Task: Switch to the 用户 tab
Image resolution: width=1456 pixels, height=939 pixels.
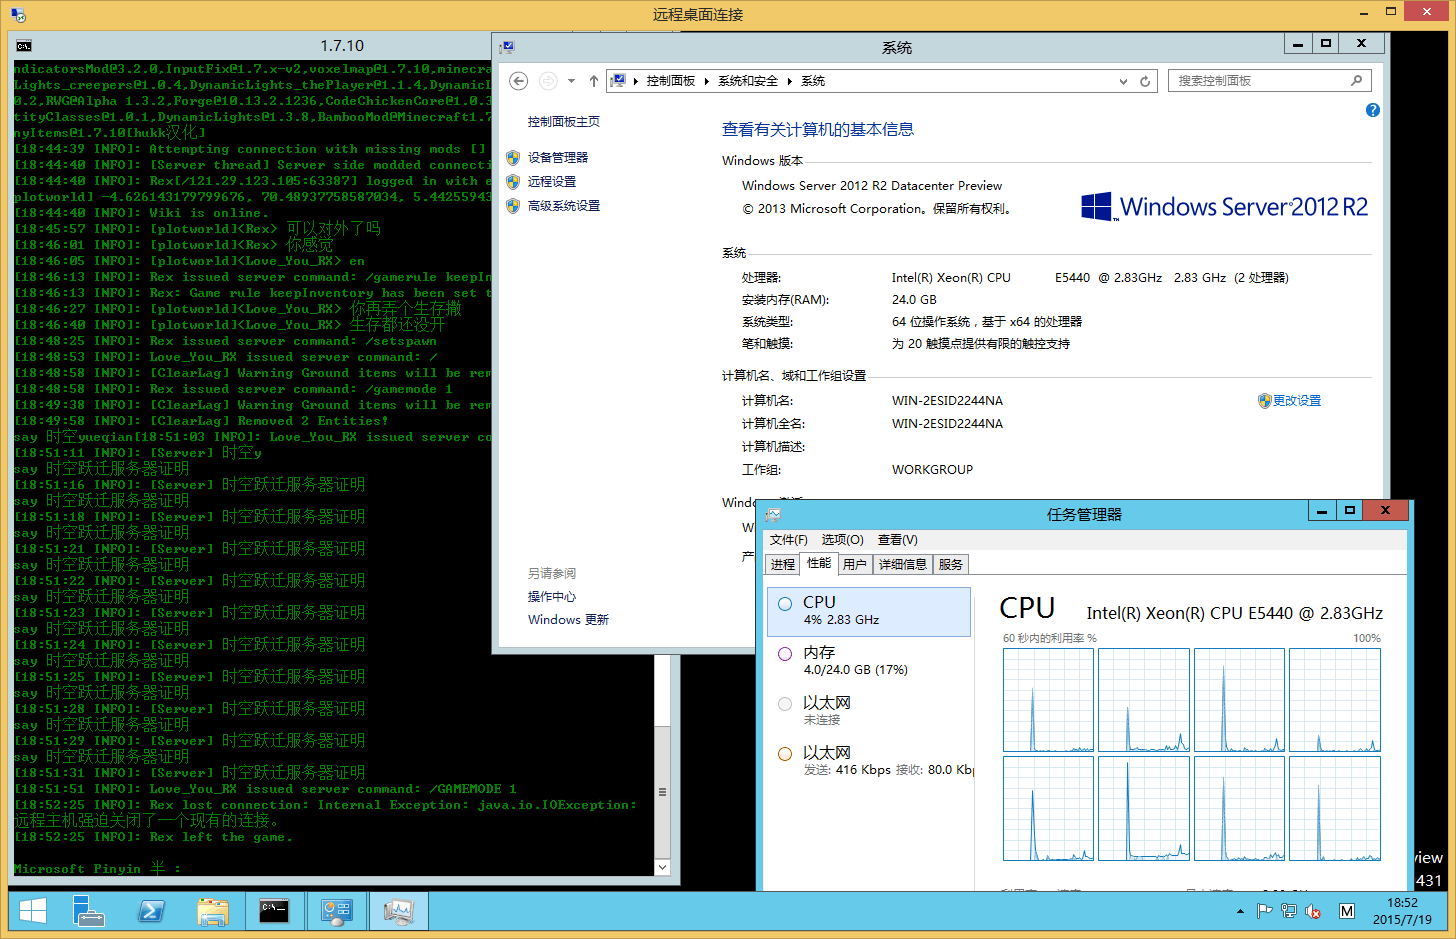Action: 855,564
